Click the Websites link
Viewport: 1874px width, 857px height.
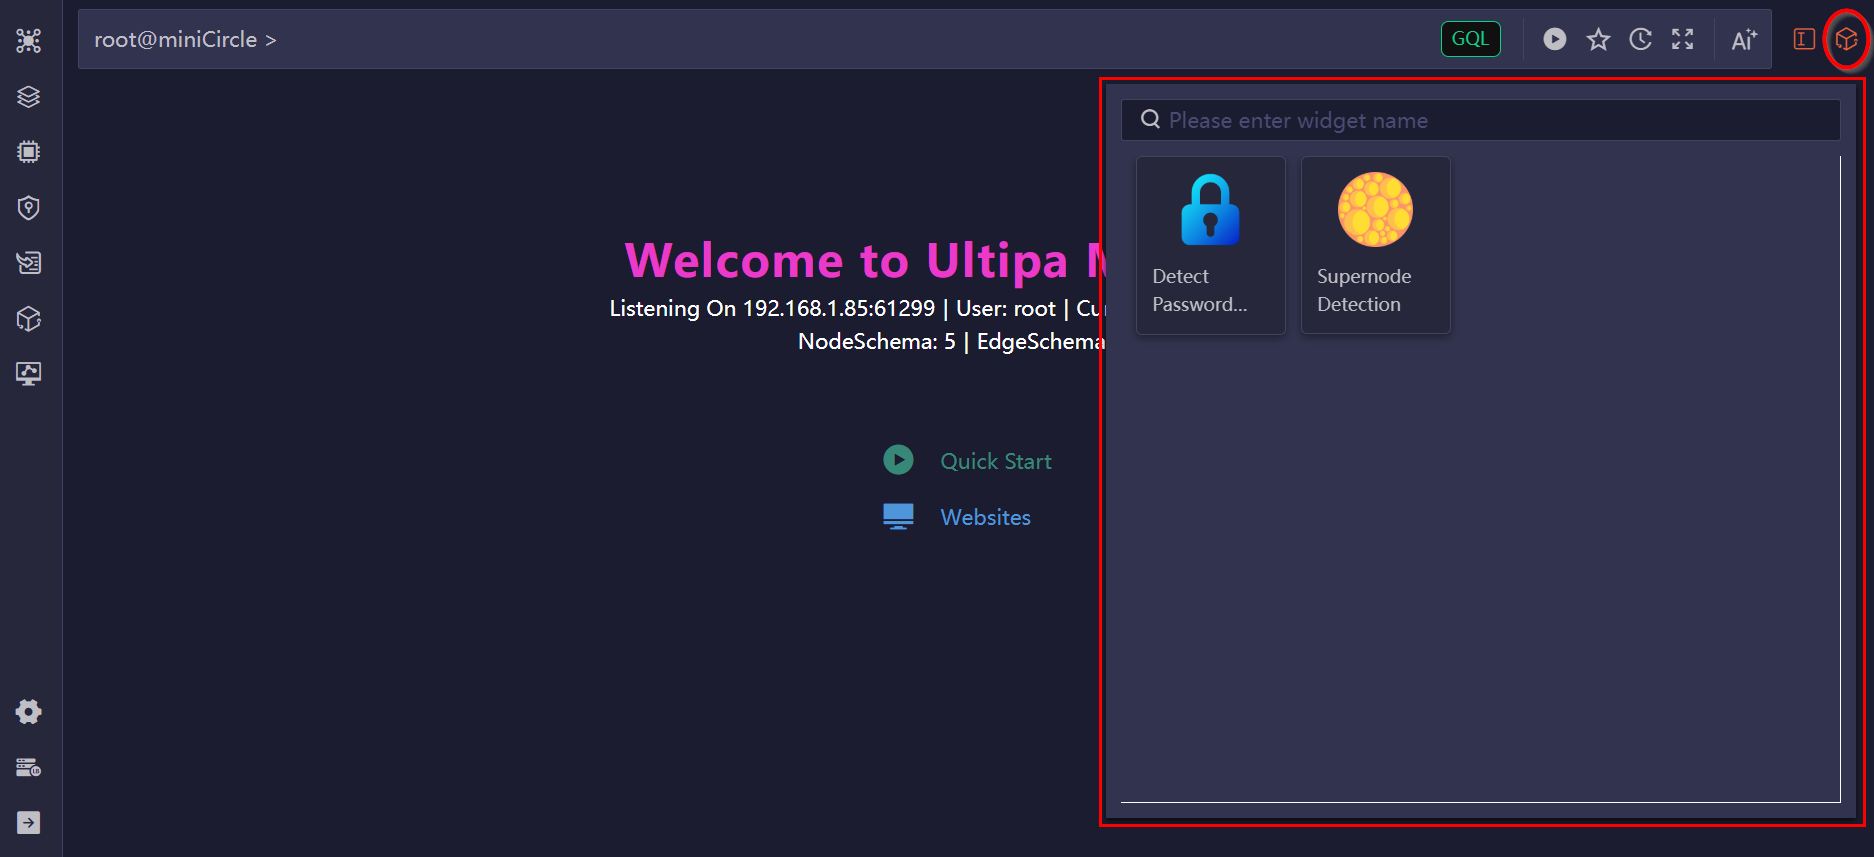[x=985, y=517]
